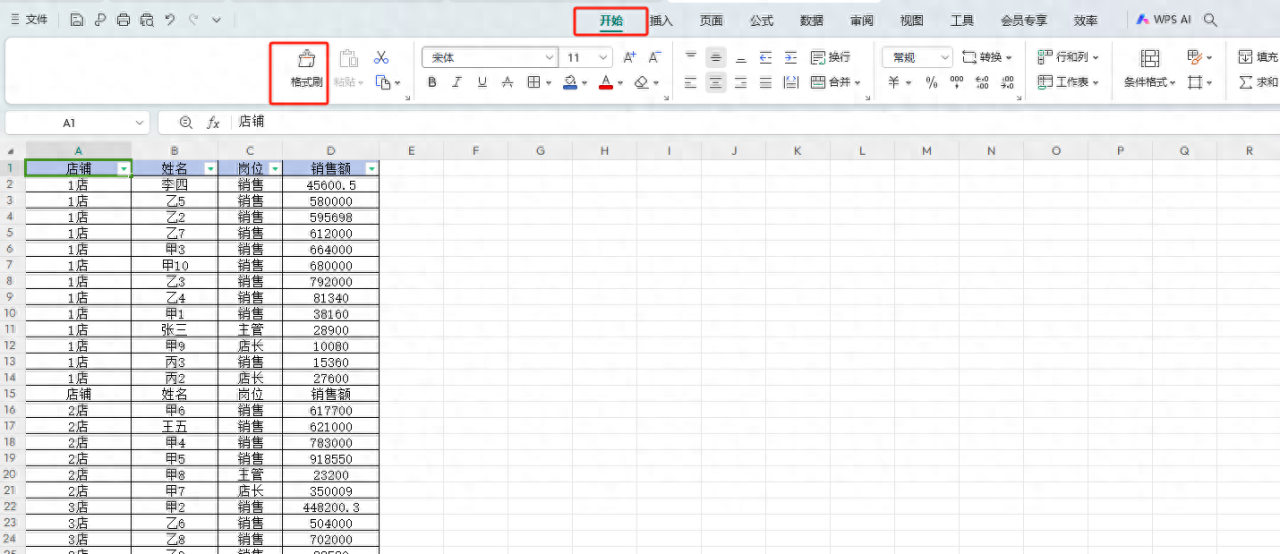Click the 求和 (Sum) button
This screenshot has height=554, width=1280.
click(x=1259, y=83)
